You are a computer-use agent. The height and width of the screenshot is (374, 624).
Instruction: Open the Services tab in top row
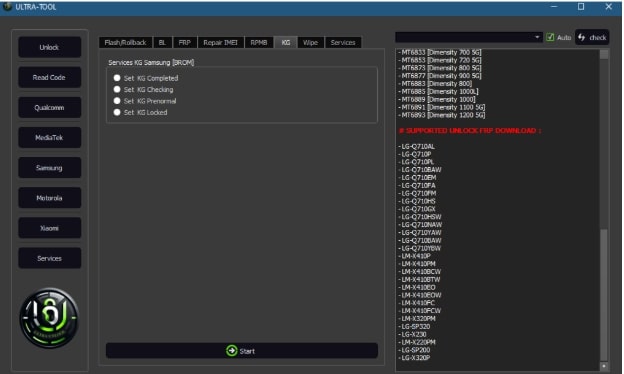[343, 43]
